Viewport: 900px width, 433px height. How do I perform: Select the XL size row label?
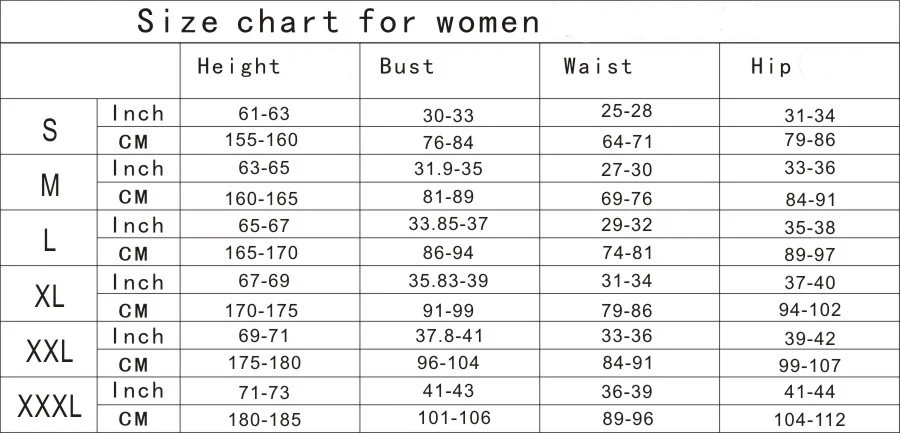point(50,296)
